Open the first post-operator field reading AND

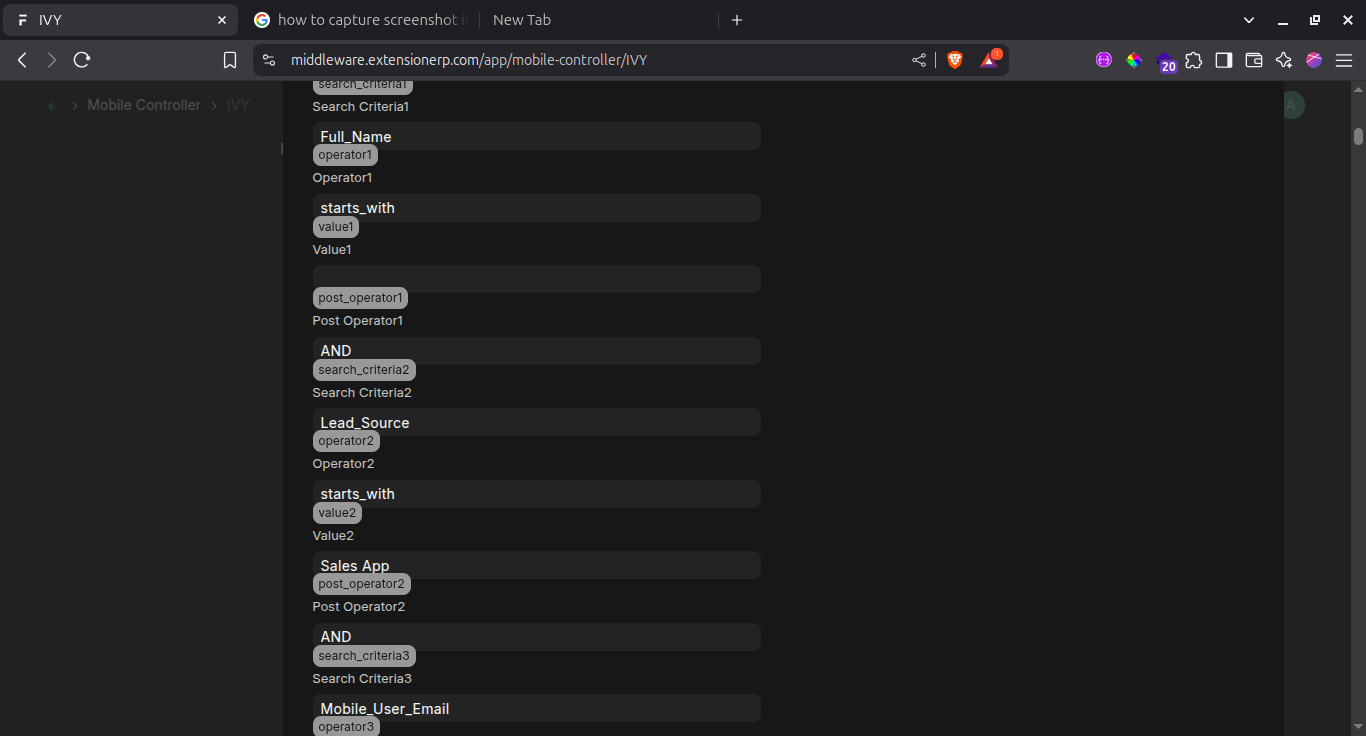pos(537,351)
